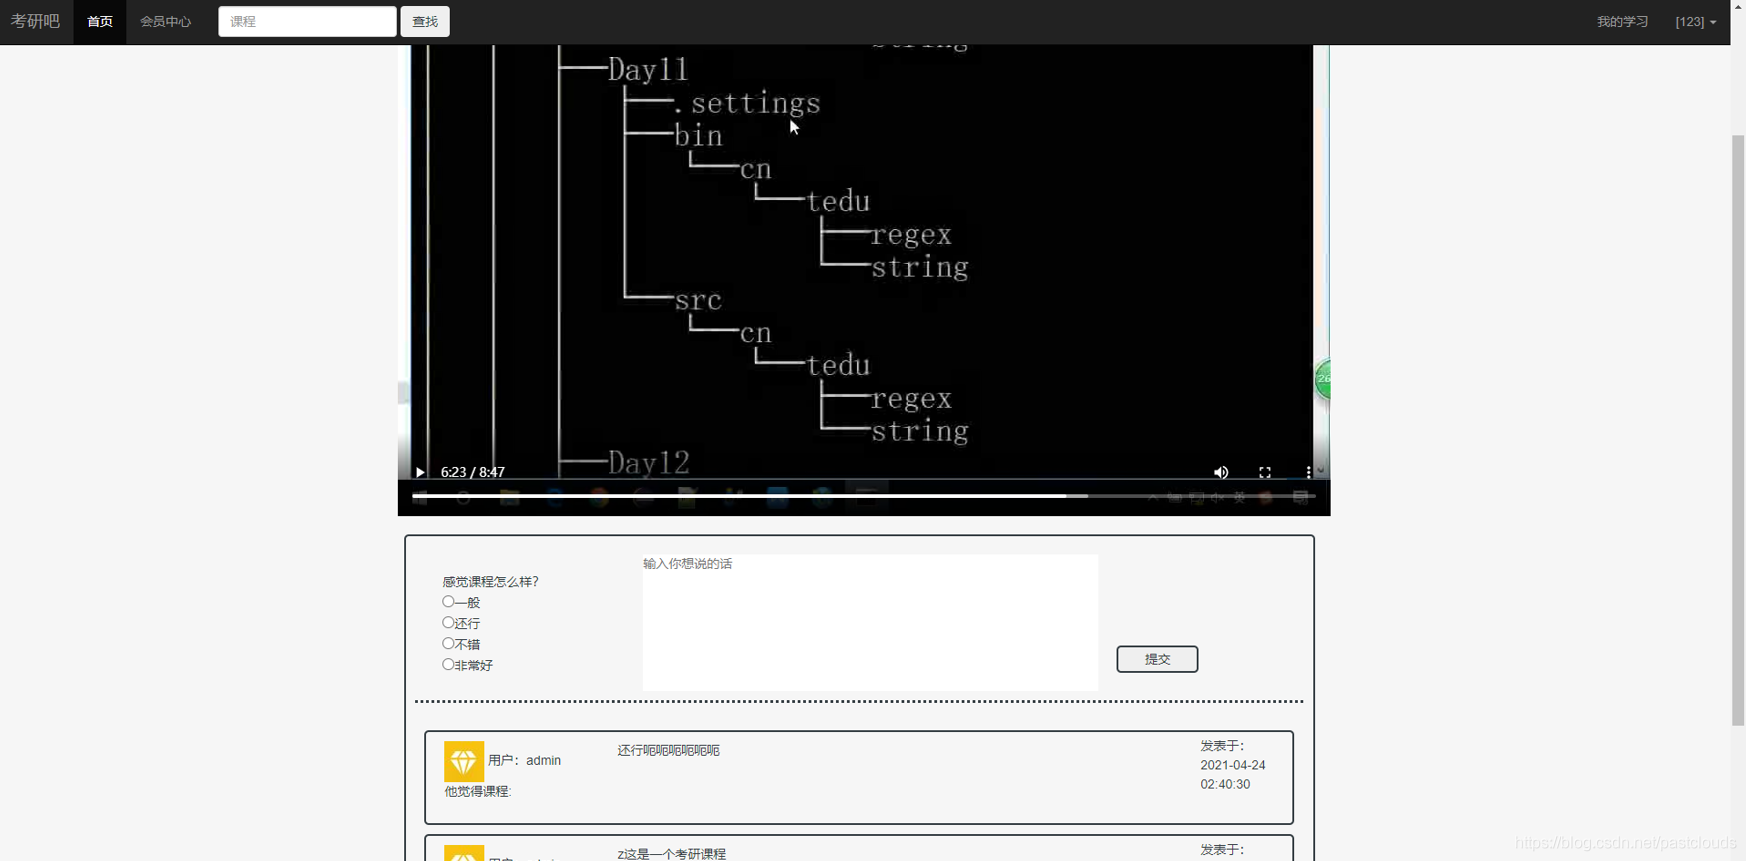Expand the [123] user dropdown menu
Screen dimensions: 1746x861
[1696, 21]
